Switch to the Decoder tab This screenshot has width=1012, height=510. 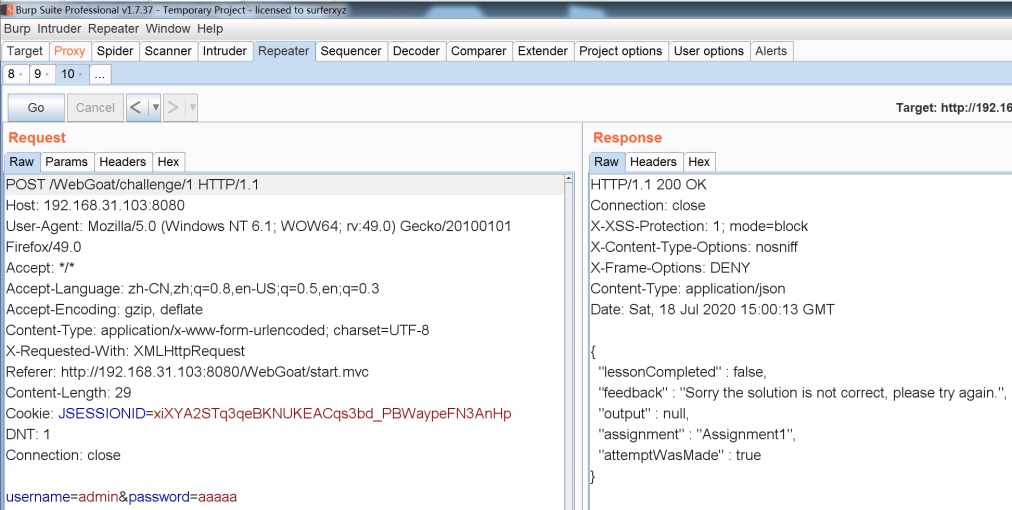click(416, 51)
